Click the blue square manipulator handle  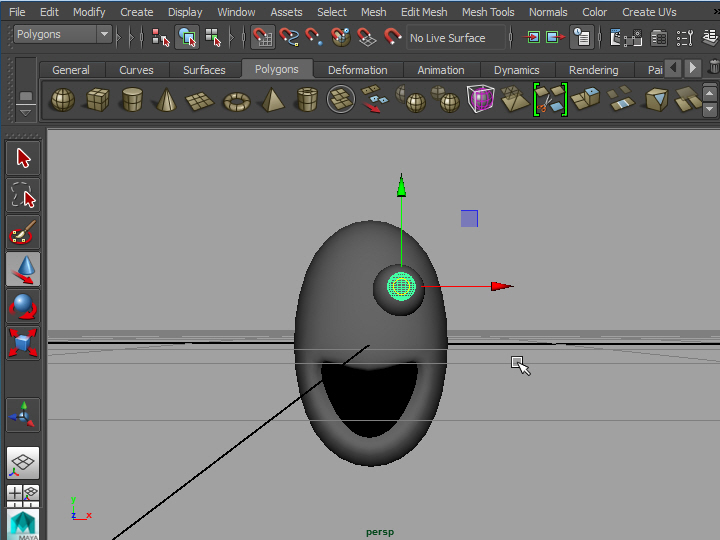click(469, 218)
